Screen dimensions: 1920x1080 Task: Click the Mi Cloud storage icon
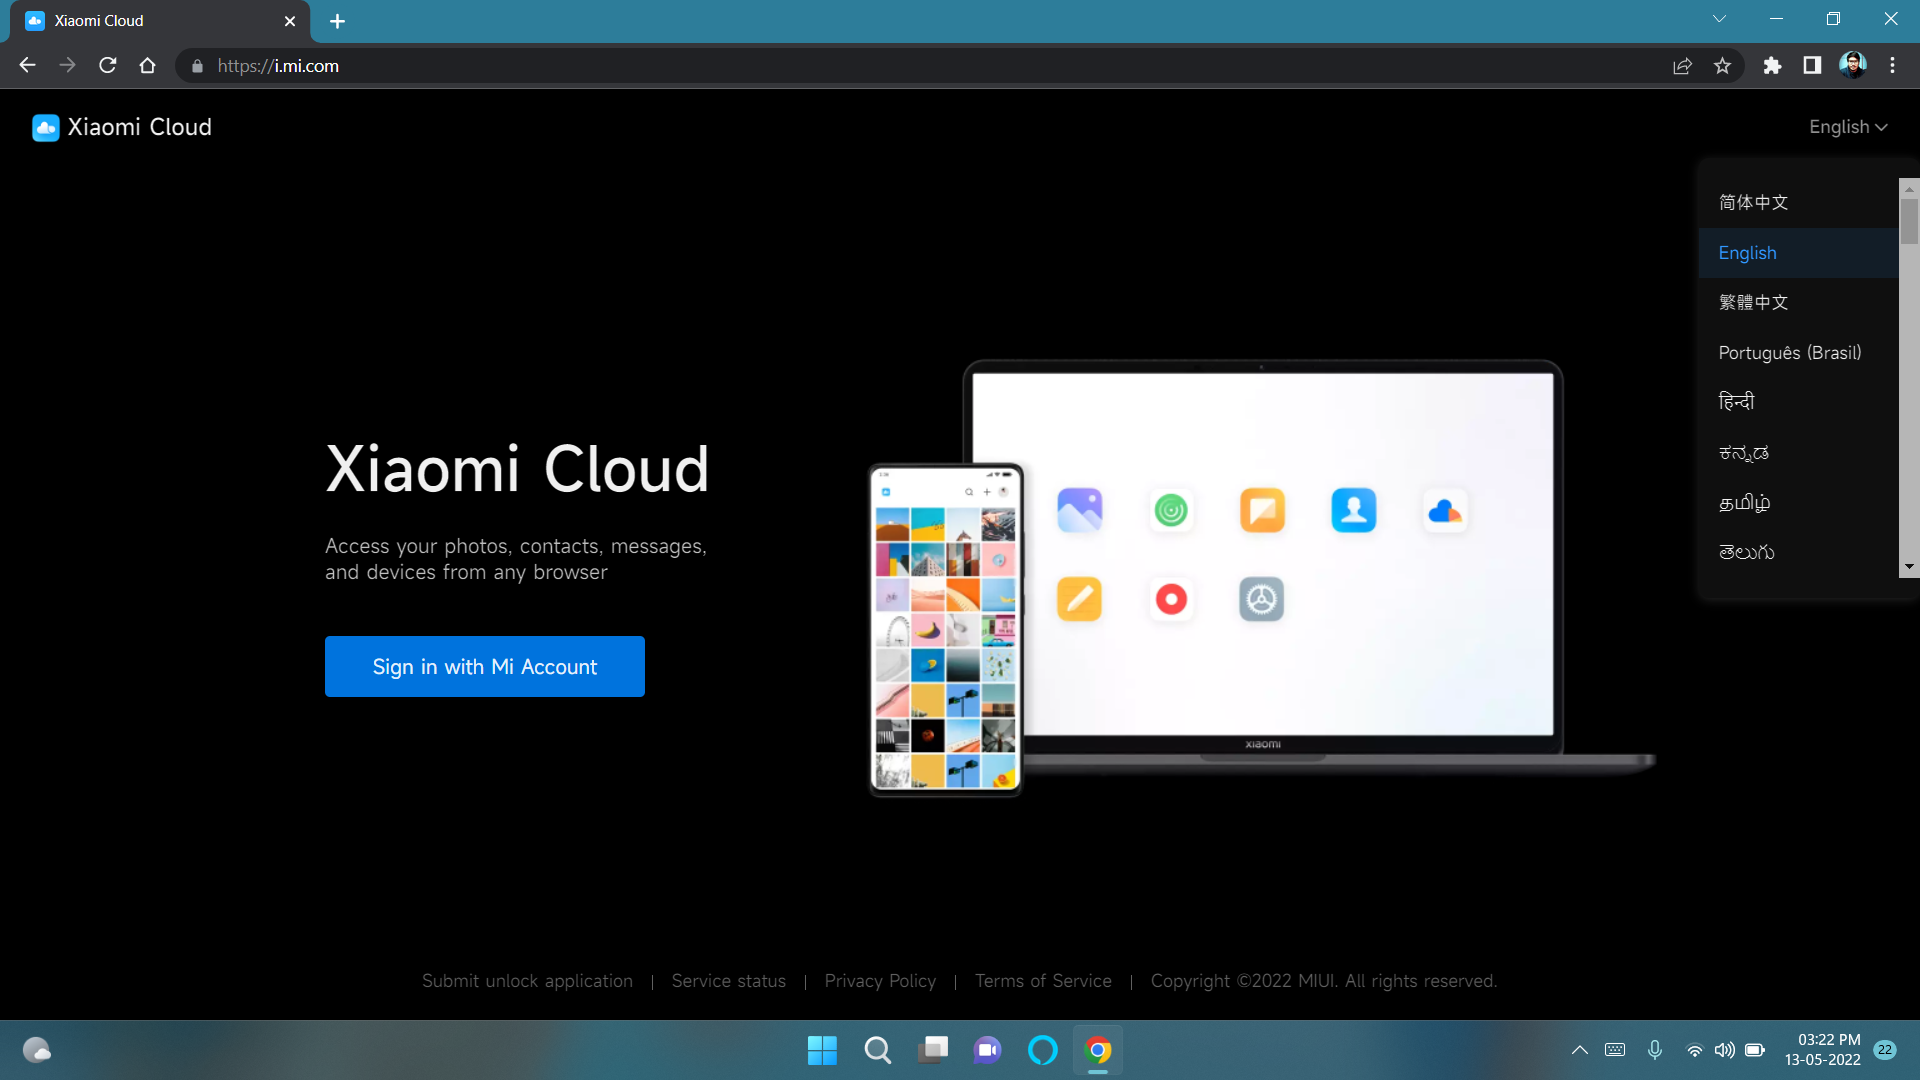pyautogui.click(x=1446, y=510)
